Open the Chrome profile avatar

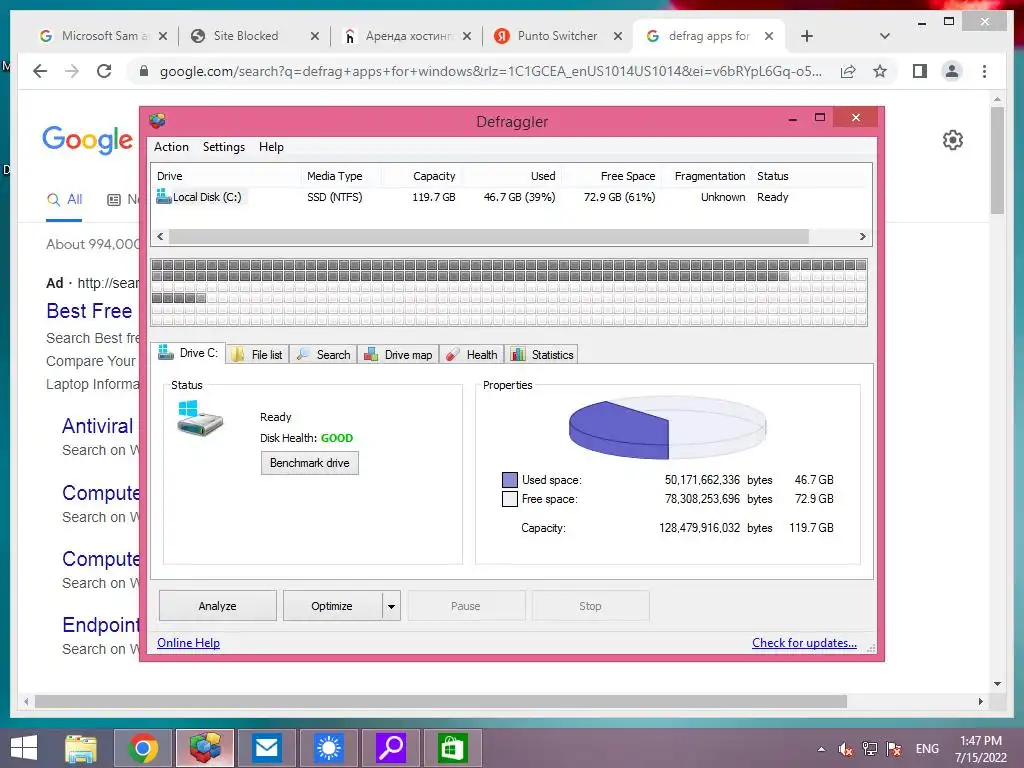click(x=952, y=71)
